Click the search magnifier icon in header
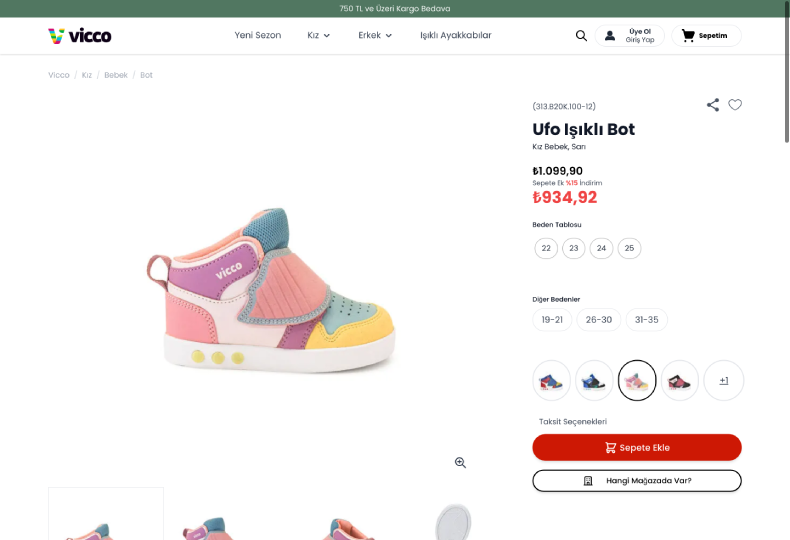790x540 pixels. pyautogui.click(x=581, y=36)
